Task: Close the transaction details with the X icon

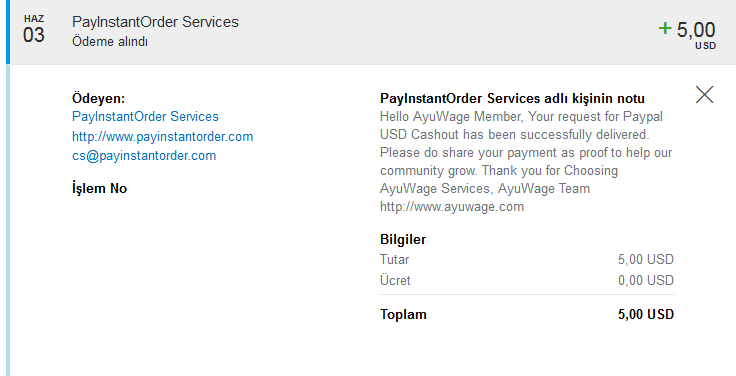Action: tap(704, 95)
